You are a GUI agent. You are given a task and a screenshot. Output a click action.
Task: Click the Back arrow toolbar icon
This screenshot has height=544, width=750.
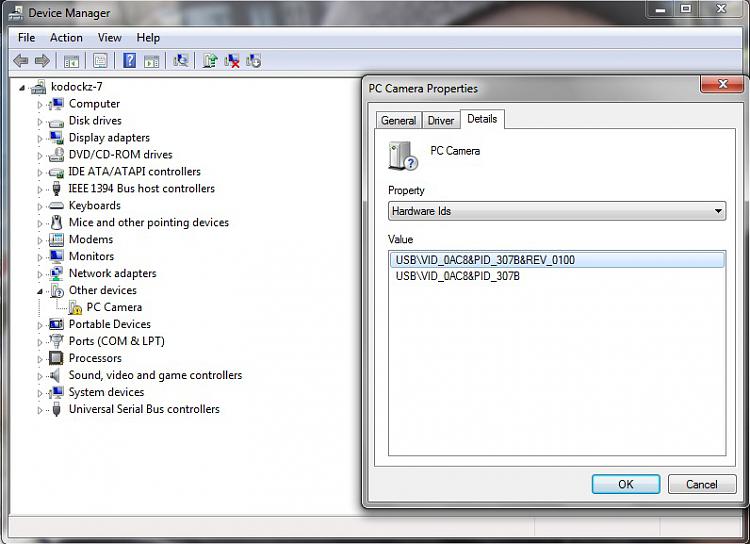click(21, 61)
